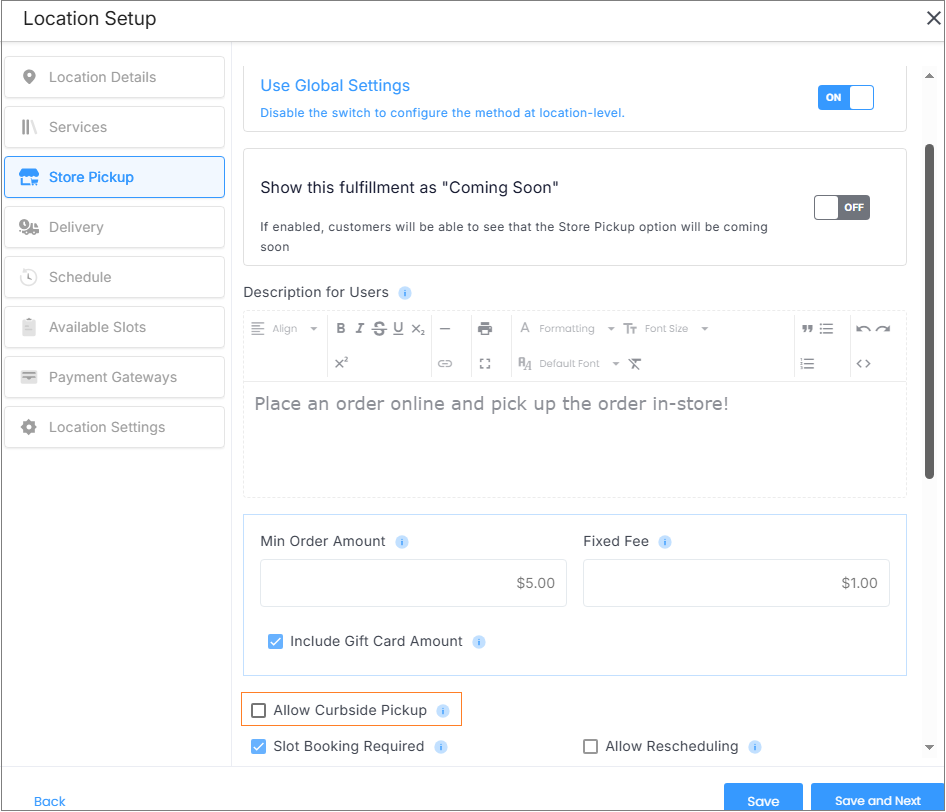Clear text formatting in editor
946x812 pixels.
[635, 363]
